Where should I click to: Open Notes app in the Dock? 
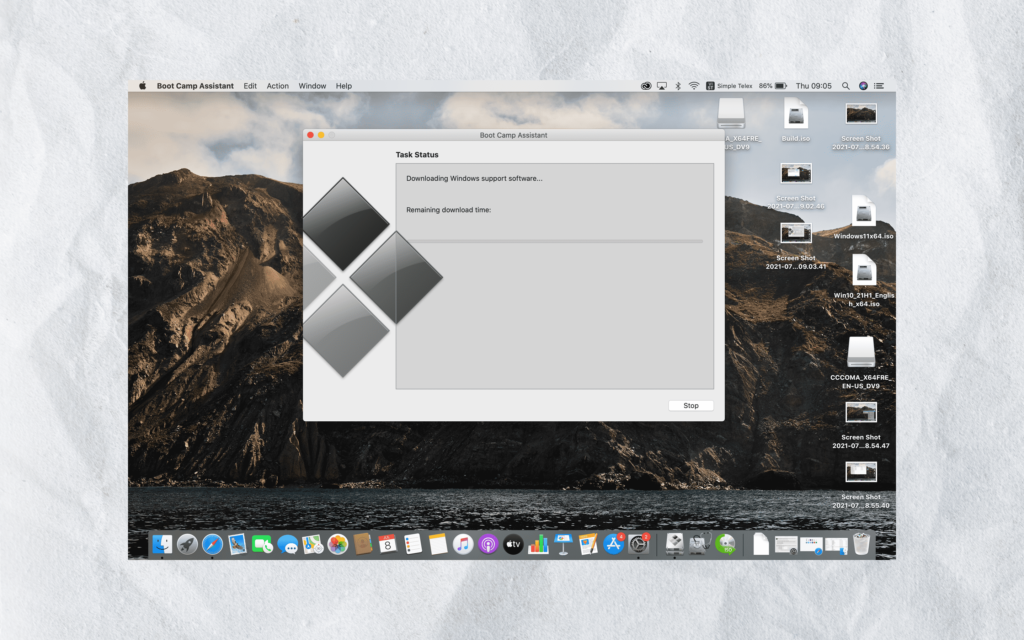coord(438,544)
